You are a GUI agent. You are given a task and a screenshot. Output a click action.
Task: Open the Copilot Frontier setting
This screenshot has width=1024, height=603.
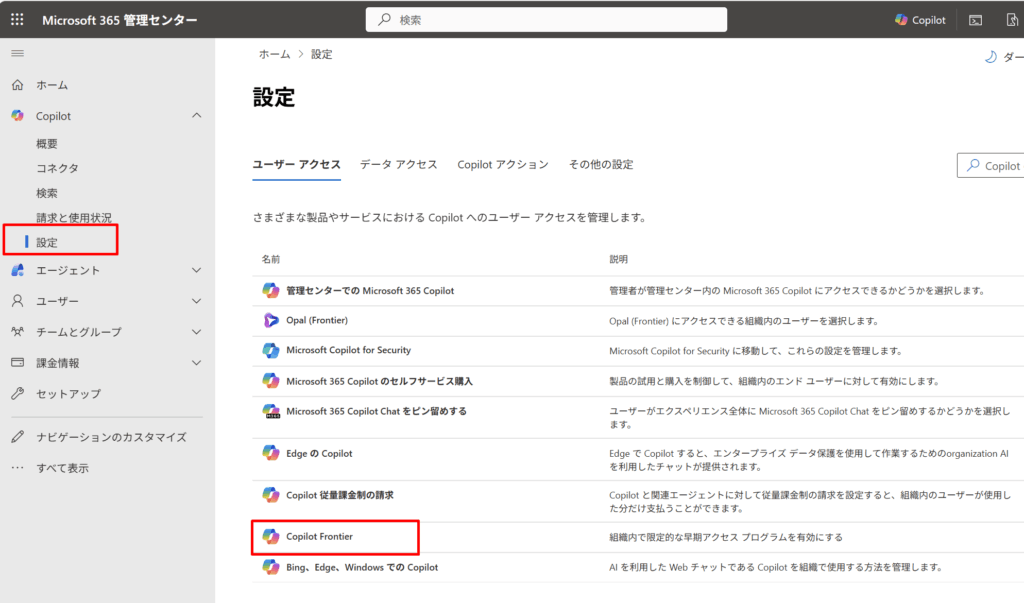[x=319, y=537]
